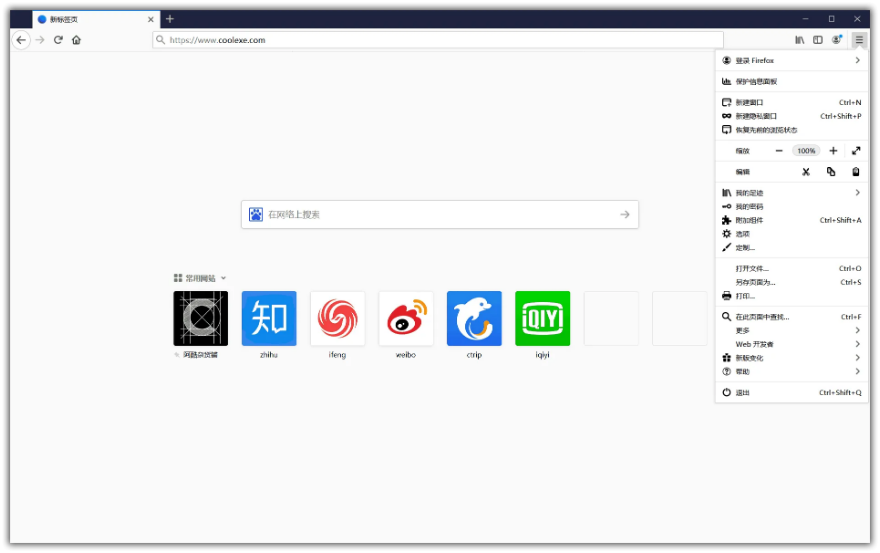
Task: Enter full screen with the arrows icon
Action: pyautogui.click(x=856, y=150)
